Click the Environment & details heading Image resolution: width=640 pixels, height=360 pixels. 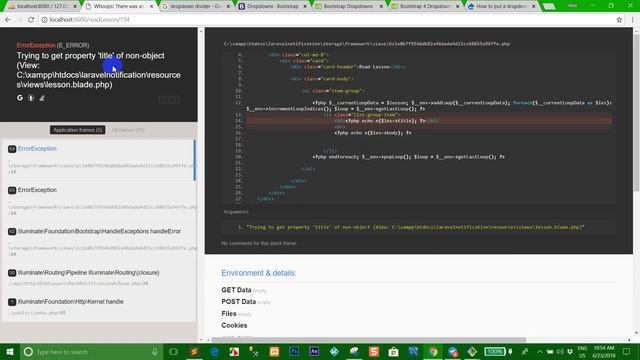coord(259,273)
